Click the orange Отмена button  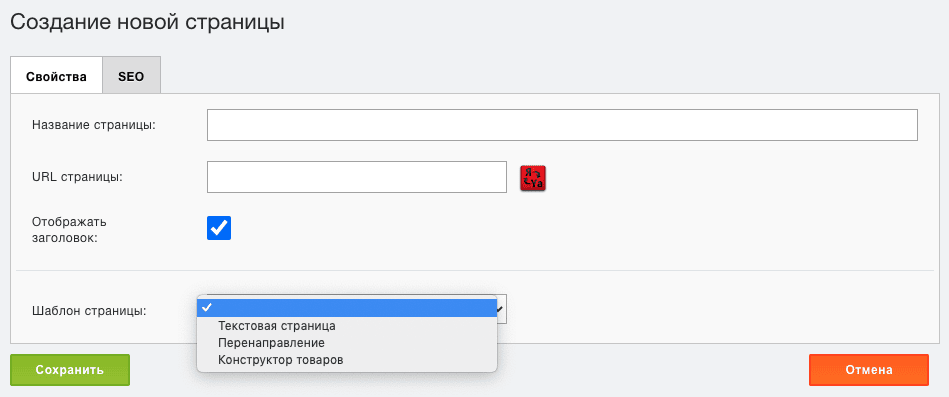point(869,370)
